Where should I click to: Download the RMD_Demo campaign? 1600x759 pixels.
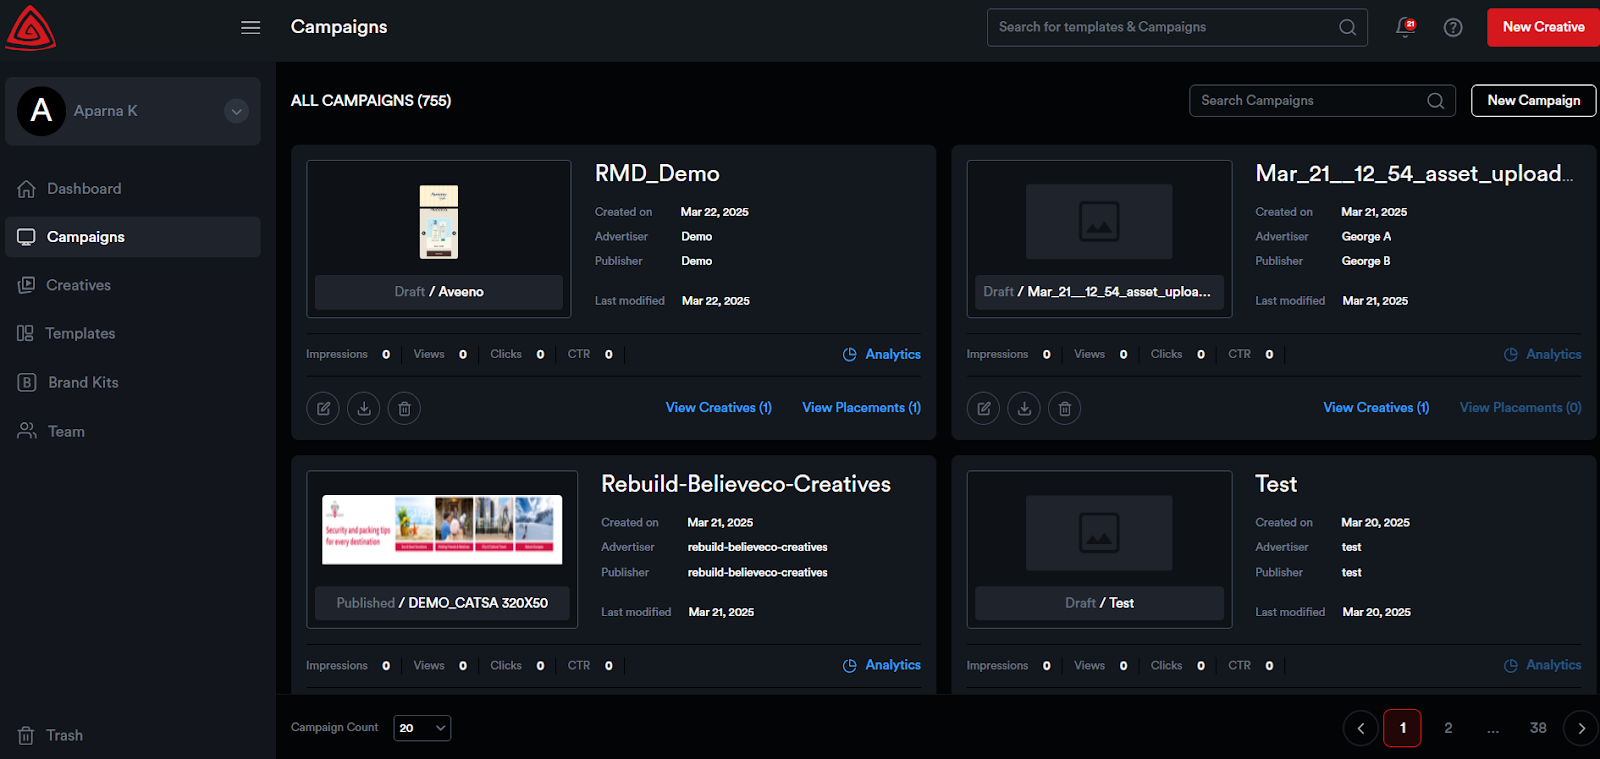coord(364,408)
